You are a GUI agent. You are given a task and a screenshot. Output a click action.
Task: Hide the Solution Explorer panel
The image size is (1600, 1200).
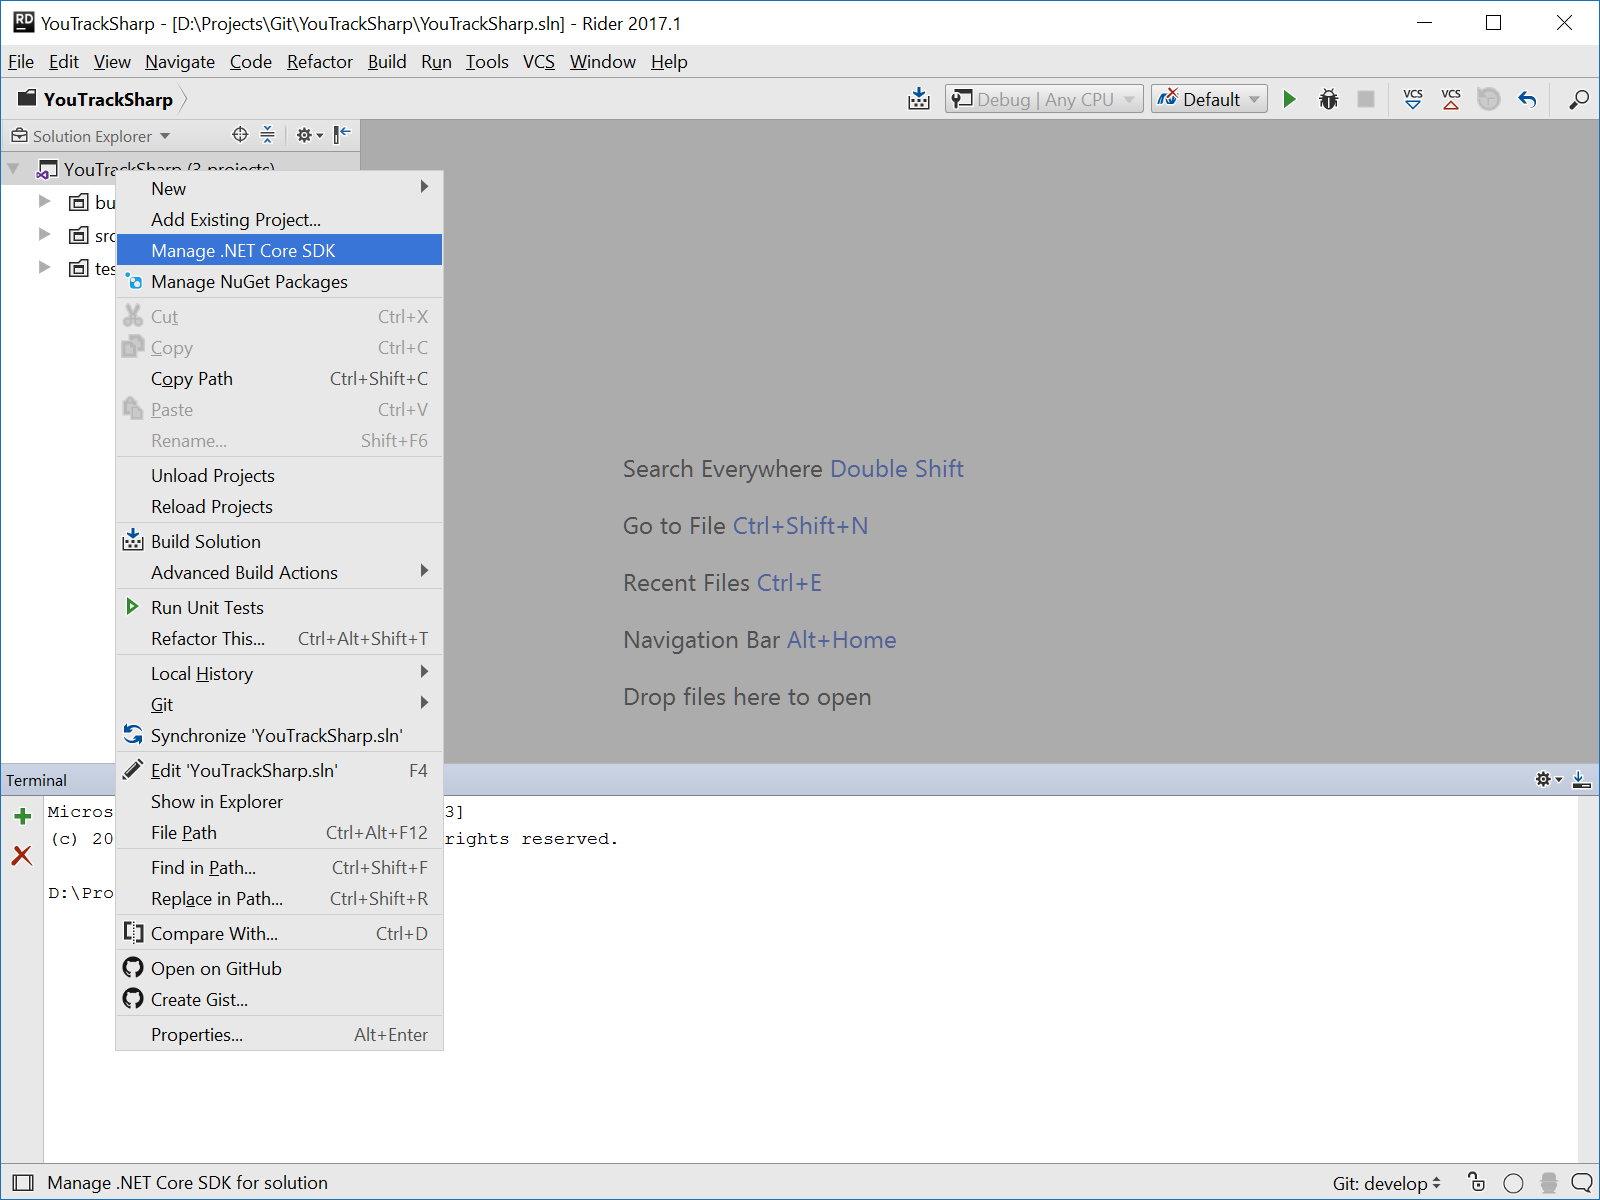[342, 135]
